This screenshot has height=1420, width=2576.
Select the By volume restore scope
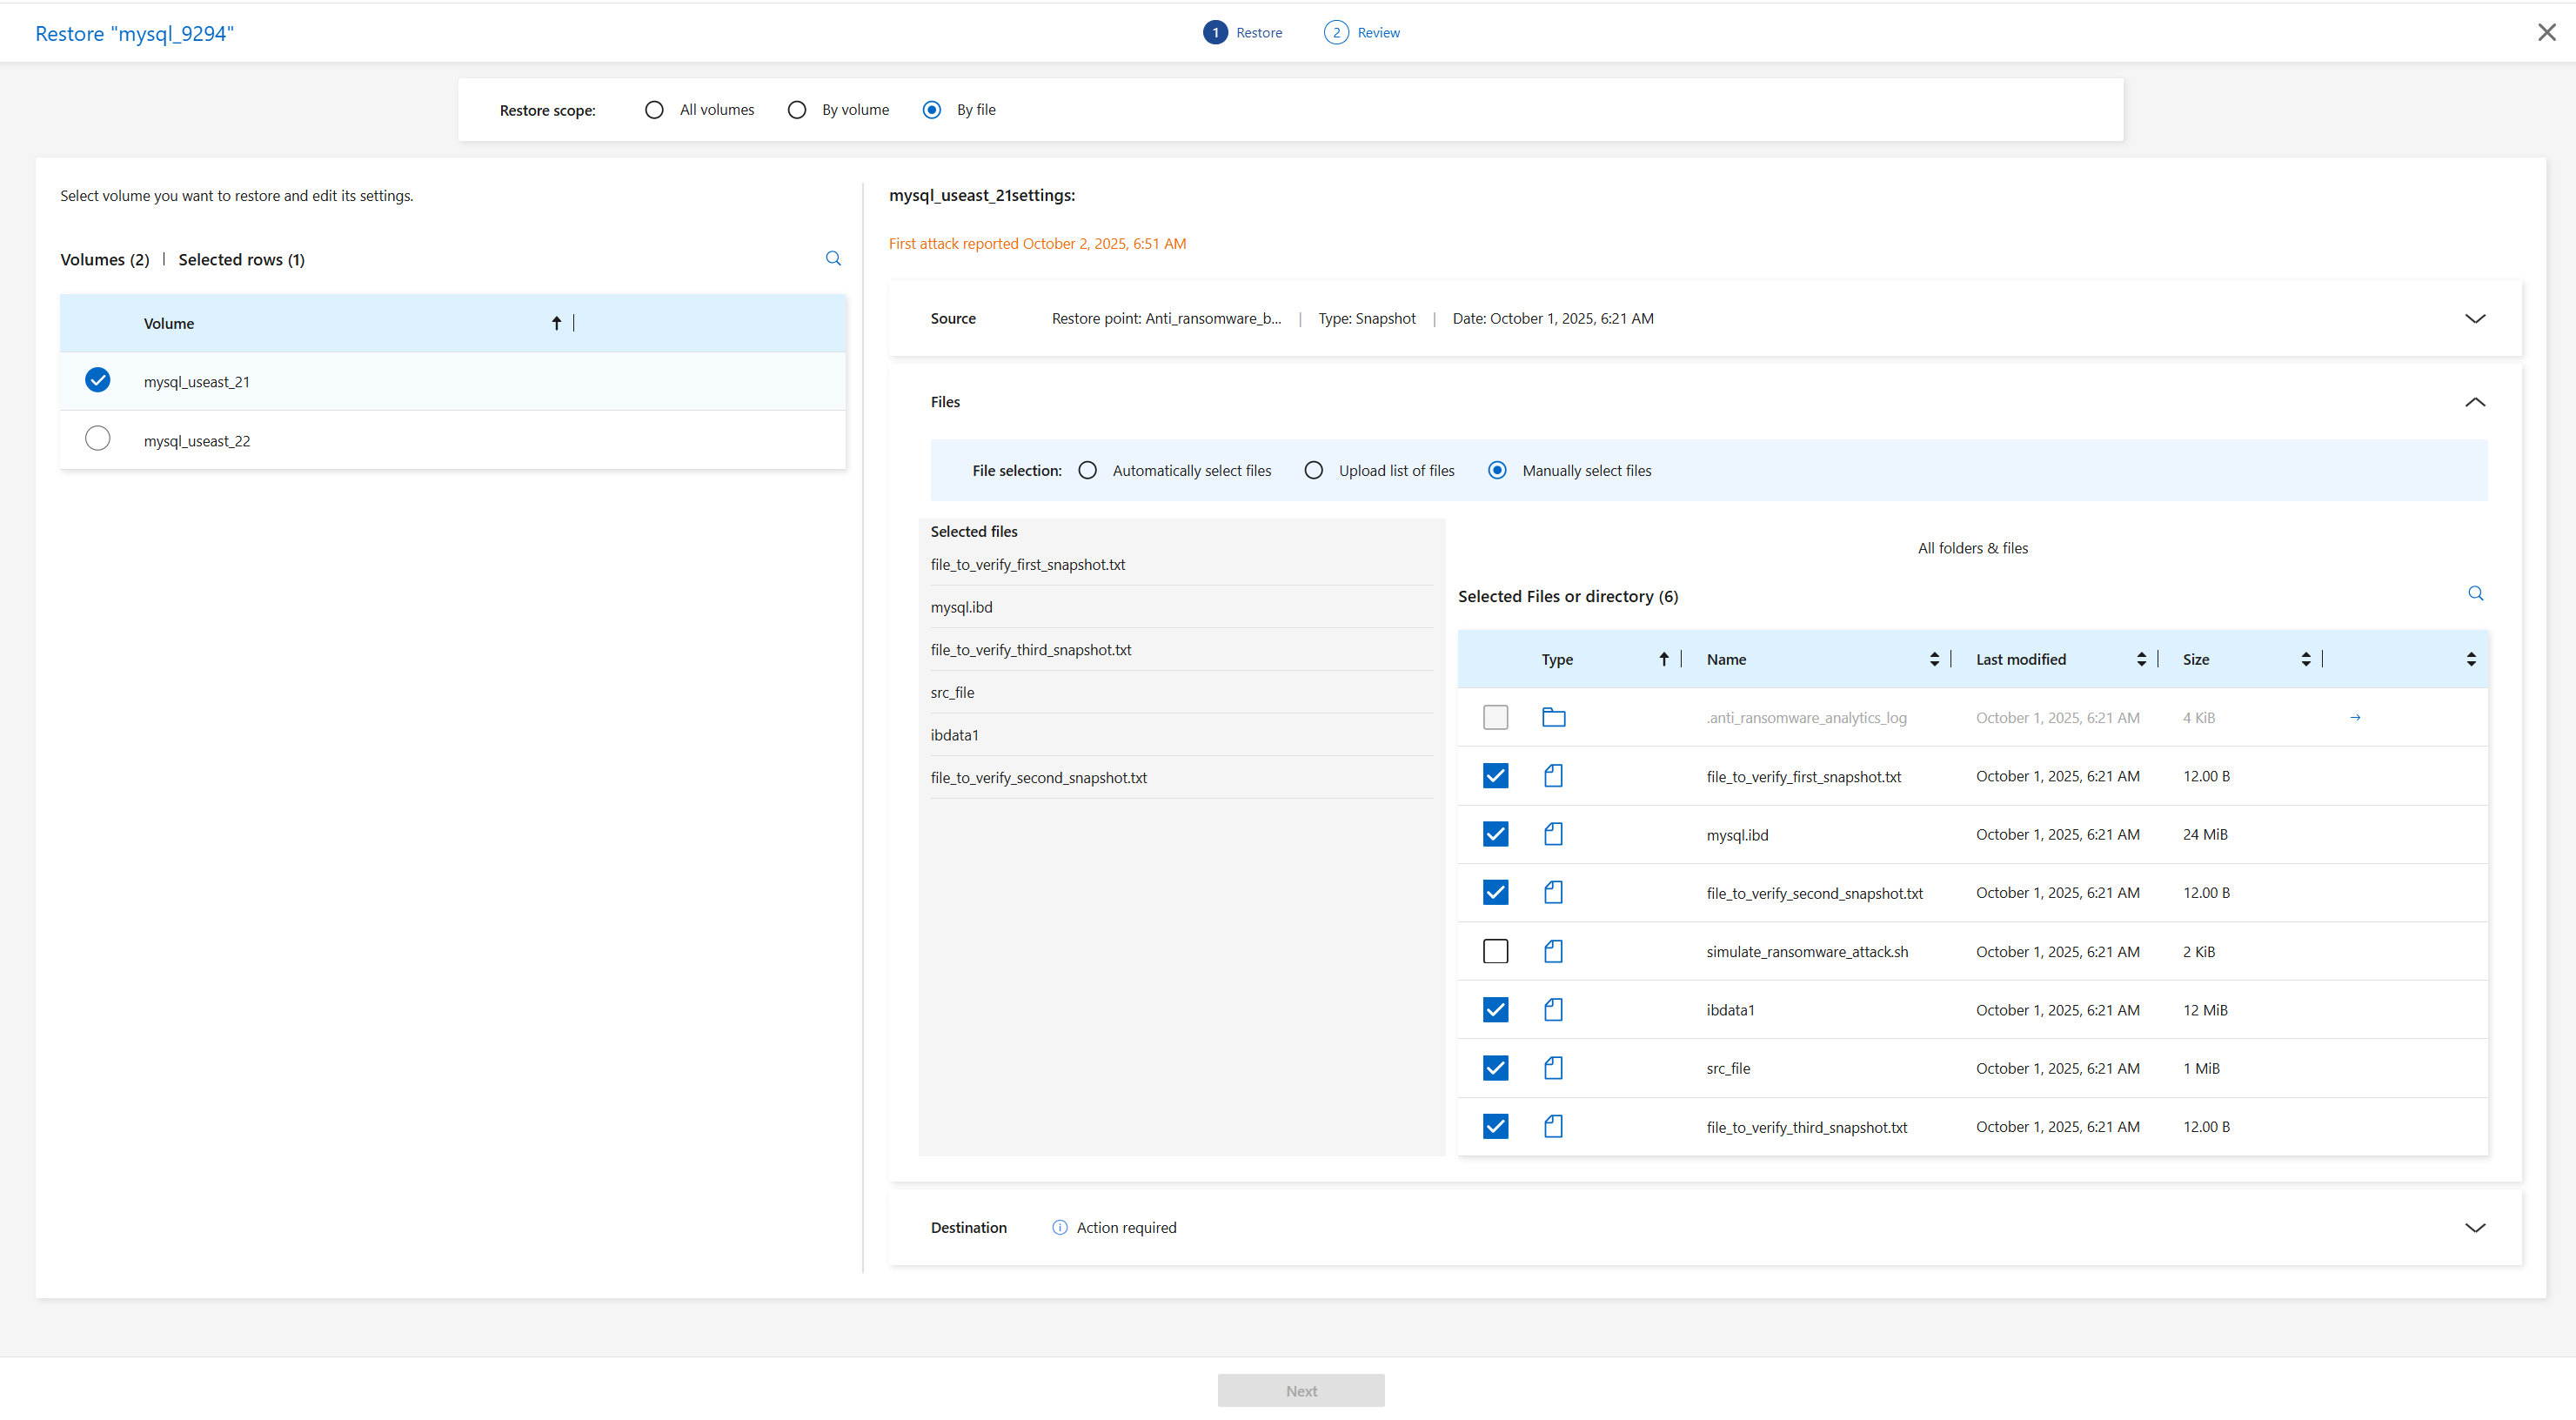pyautogui.click(x=797, y=110)
